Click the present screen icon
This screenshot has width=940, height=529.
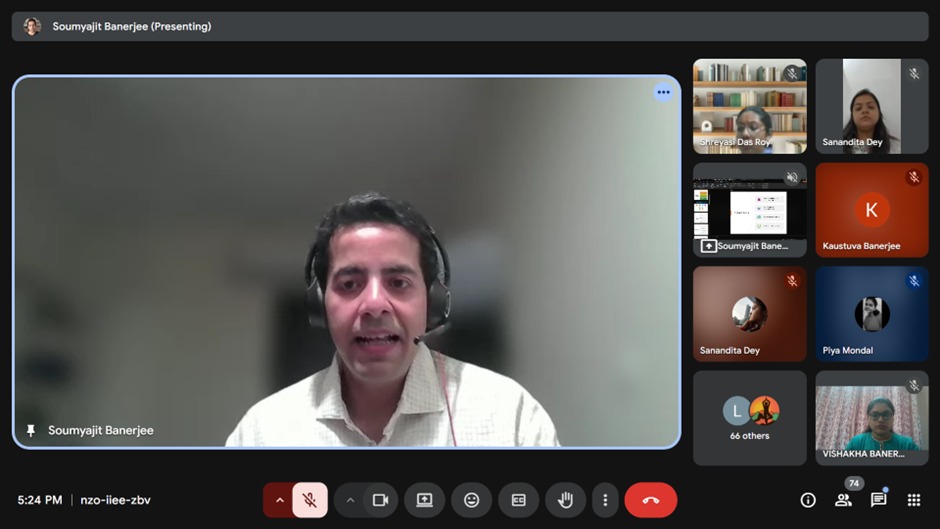coord(424,500)
